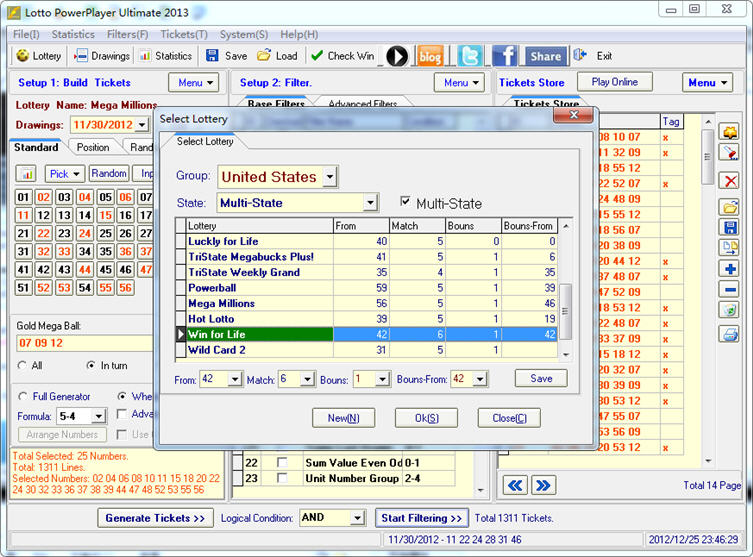
Task: Open the From 42 dropdown
Action: (234, 379)
